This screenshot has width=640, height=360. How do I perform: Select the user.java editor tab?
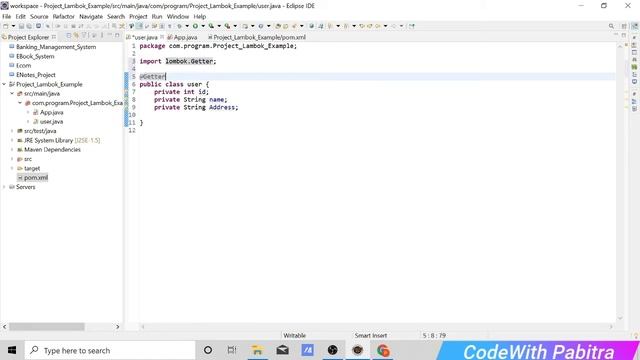(143, 37)
